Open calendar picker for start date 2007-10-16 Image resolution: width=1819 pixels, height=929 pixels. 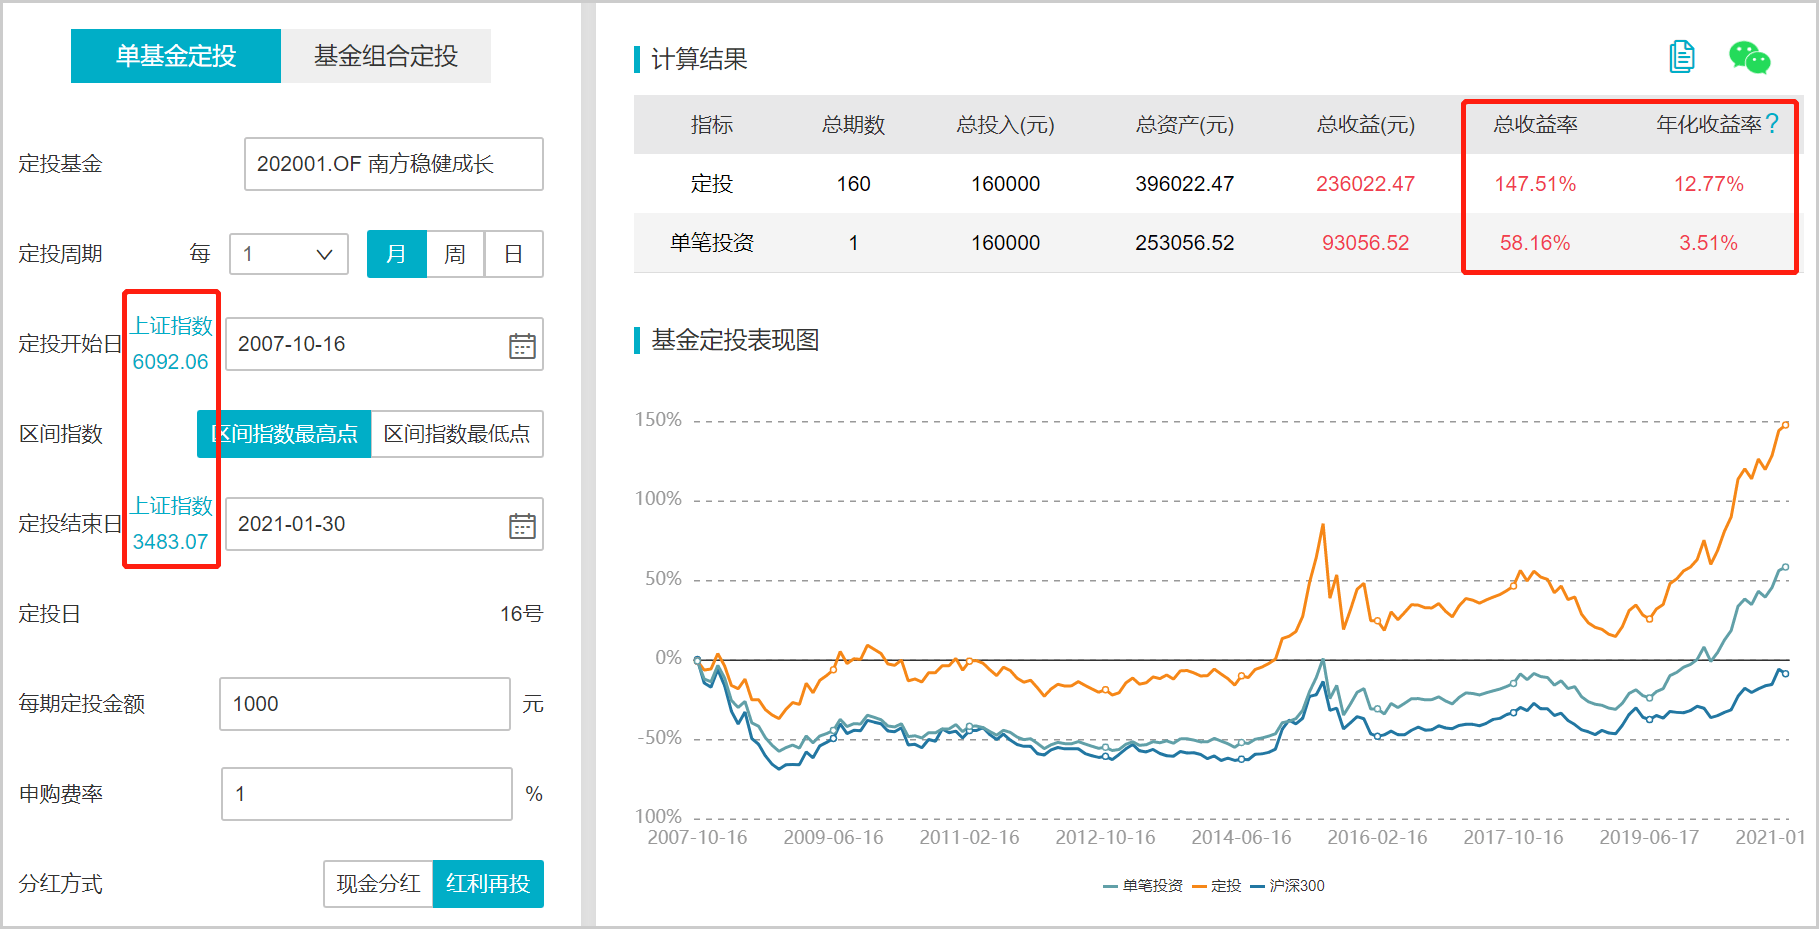click(x=522, y=346)
